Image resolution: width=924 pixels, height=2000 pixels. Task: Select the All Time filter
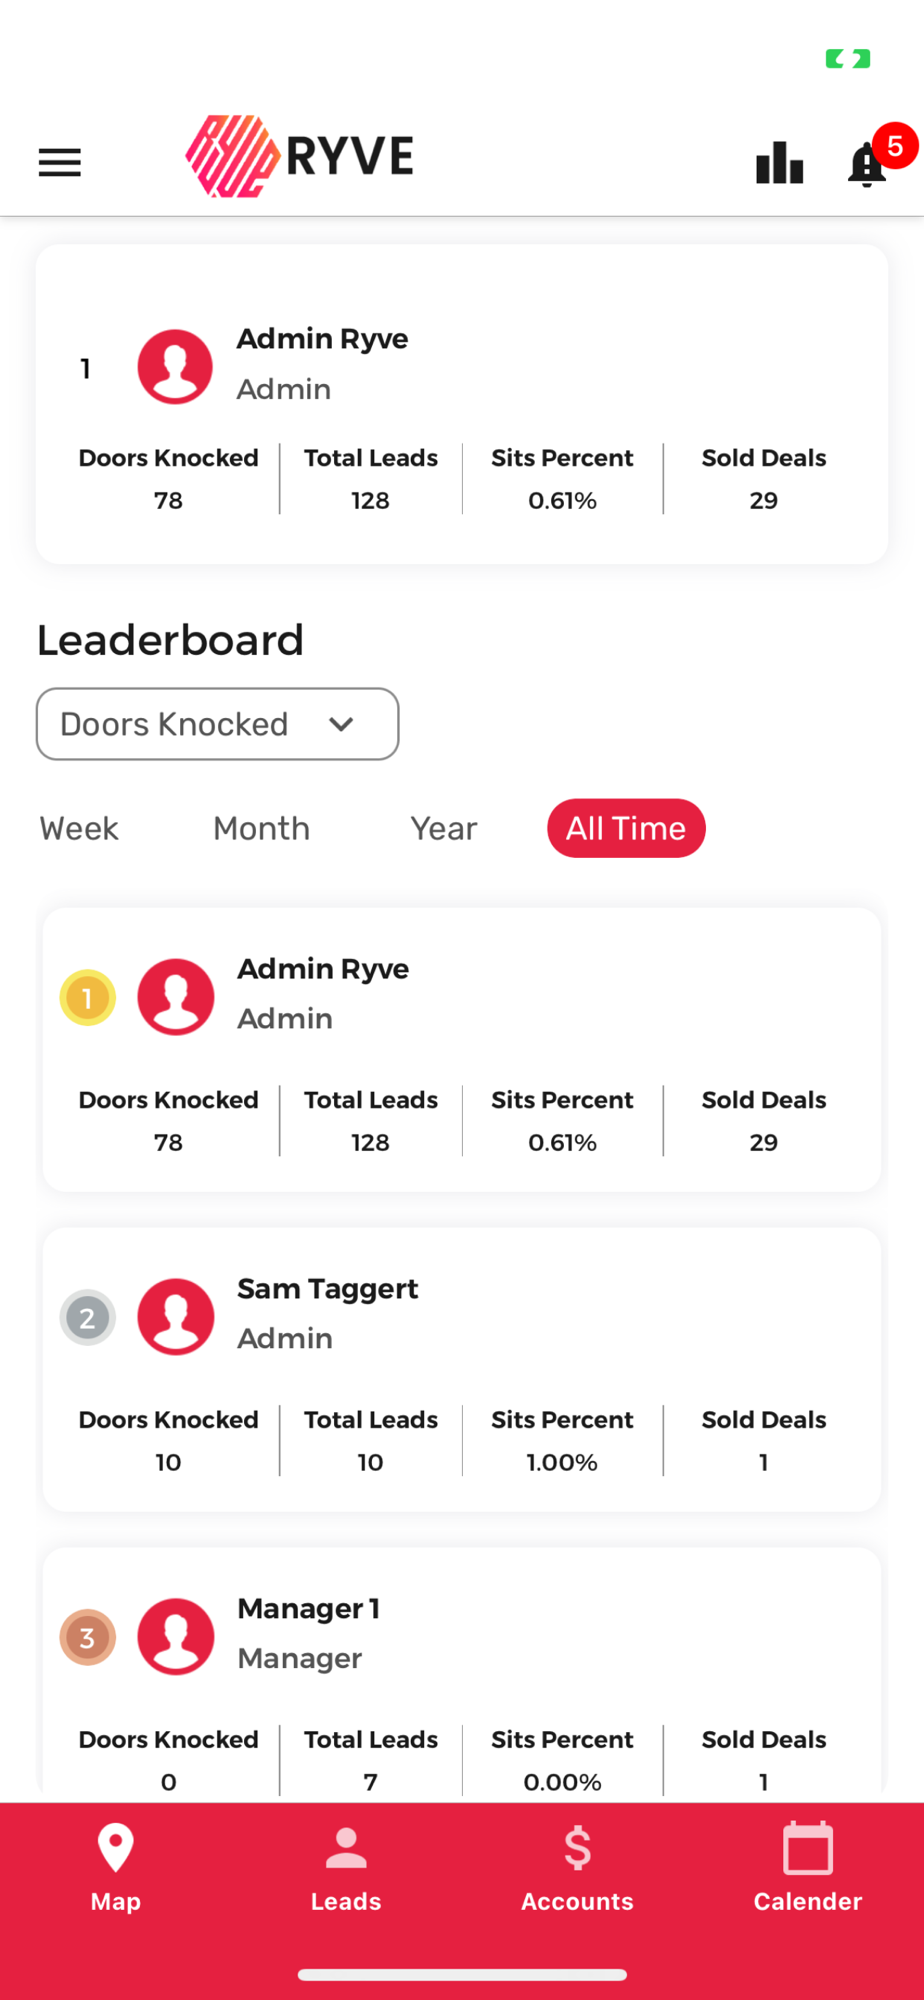pos(626,829)
